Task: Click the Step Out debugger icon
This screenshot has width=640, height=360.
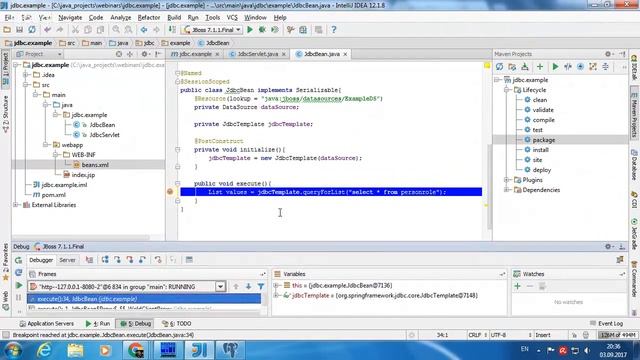Action: [x=142, y=260]
